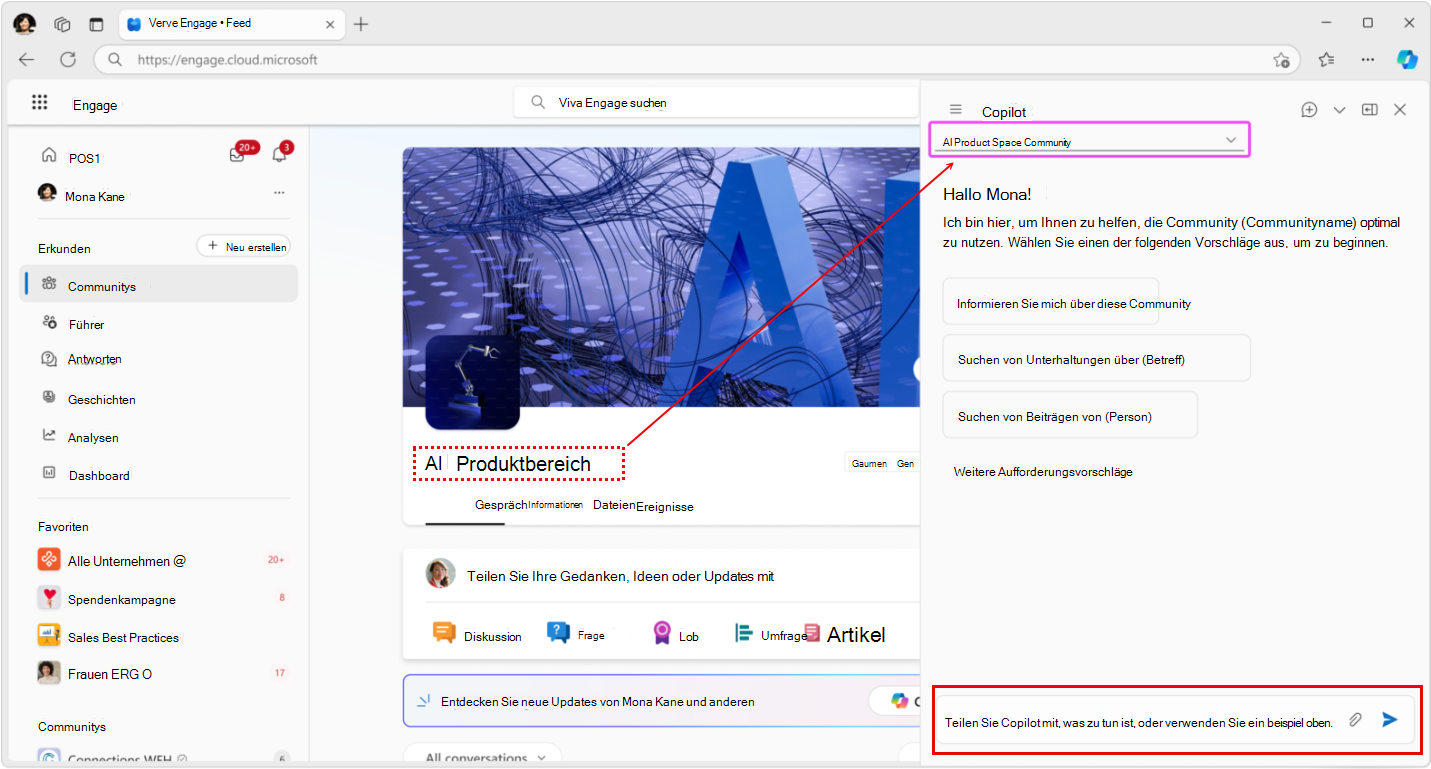Open the inbox icon with 20+ badge
Screen dimensions: 1431x769
(x=237, y=154)
